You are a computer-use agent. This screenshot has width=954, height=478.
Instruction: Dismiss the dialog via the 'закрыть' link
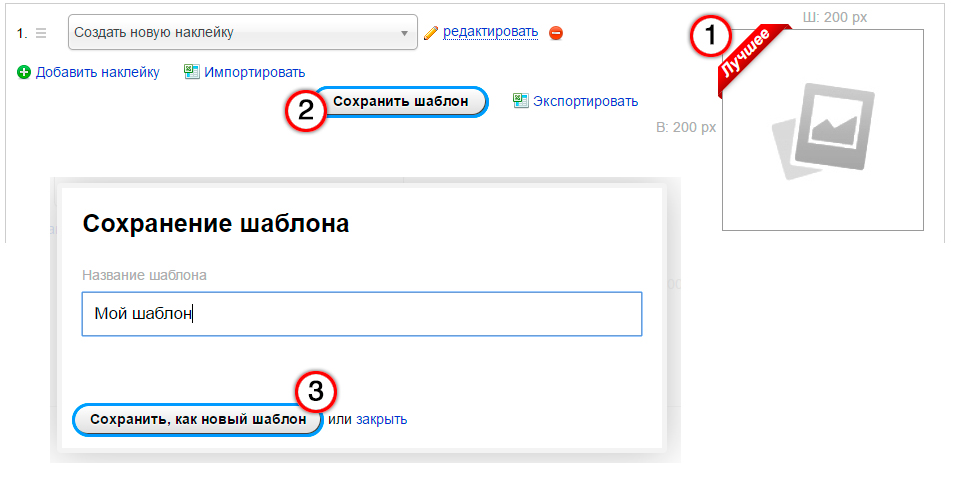click(x=381, y=420)
